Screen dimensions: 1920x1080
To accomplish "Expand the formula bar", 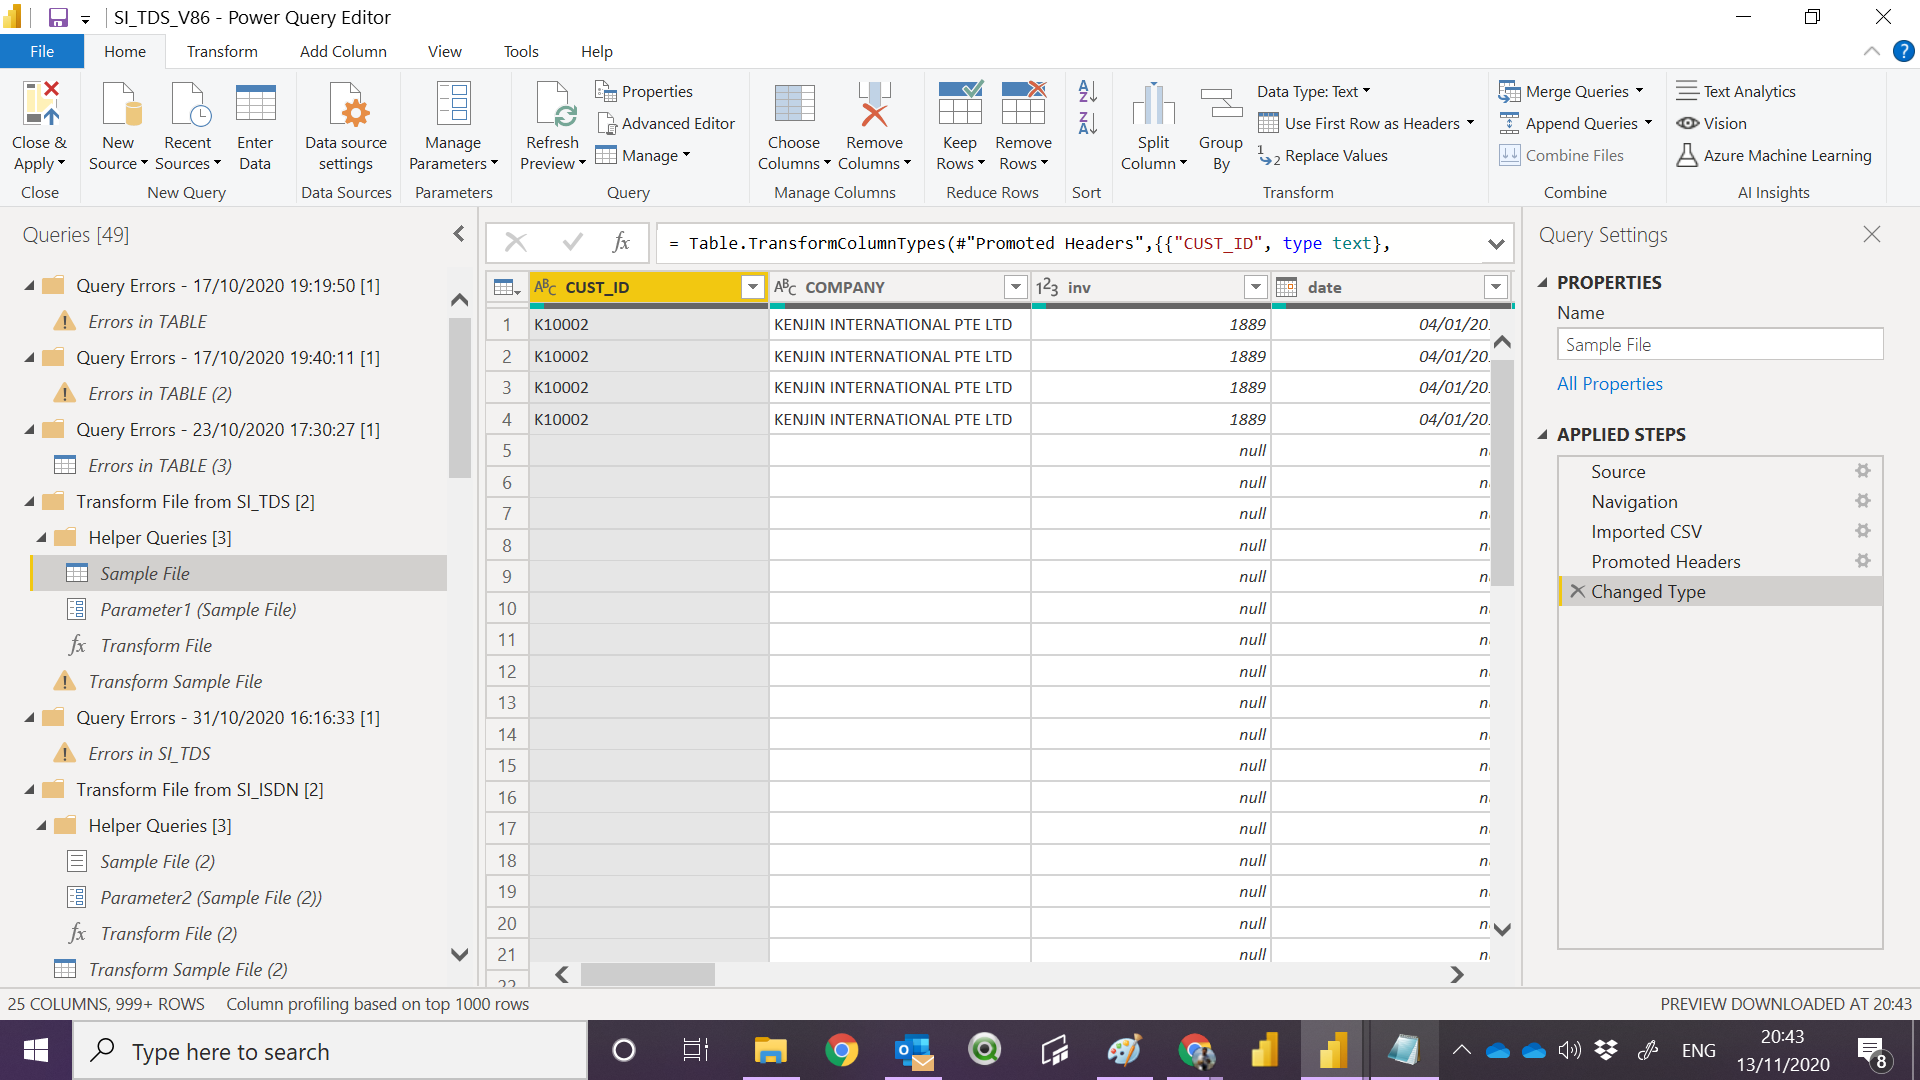I will (1495, 243).
